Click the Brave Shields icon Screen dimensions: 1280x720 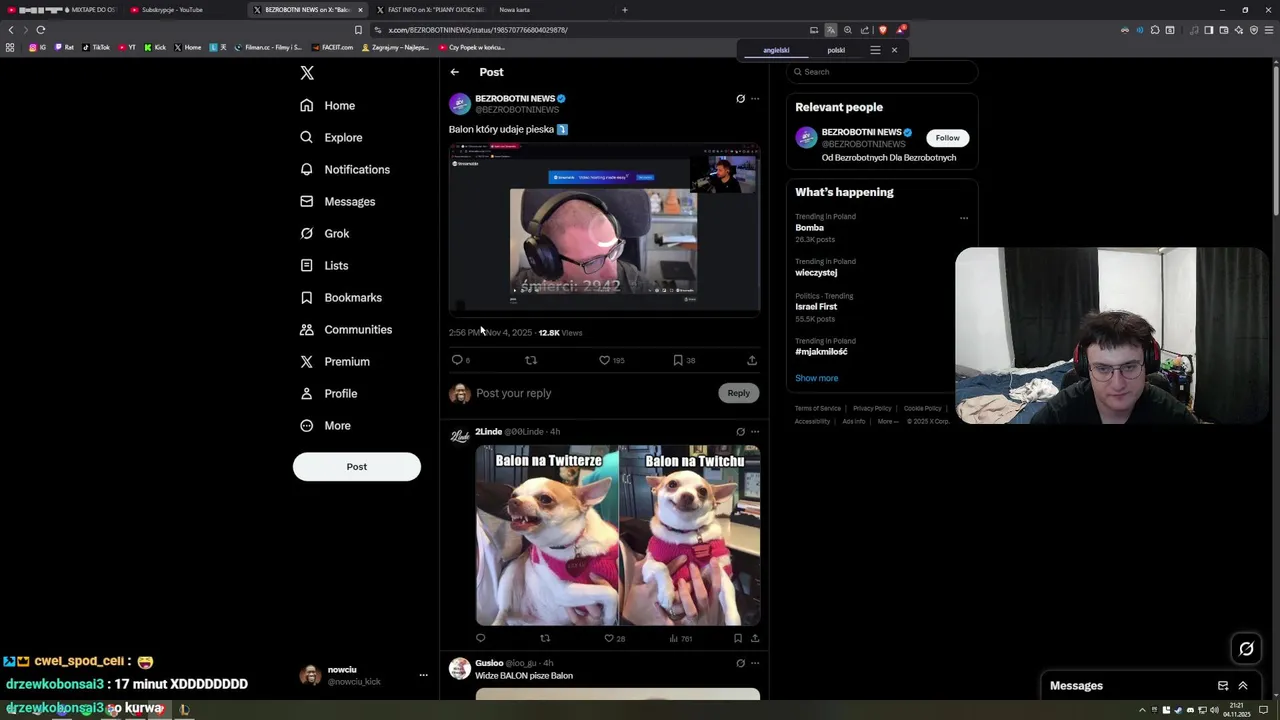click(x=882, y=30)
